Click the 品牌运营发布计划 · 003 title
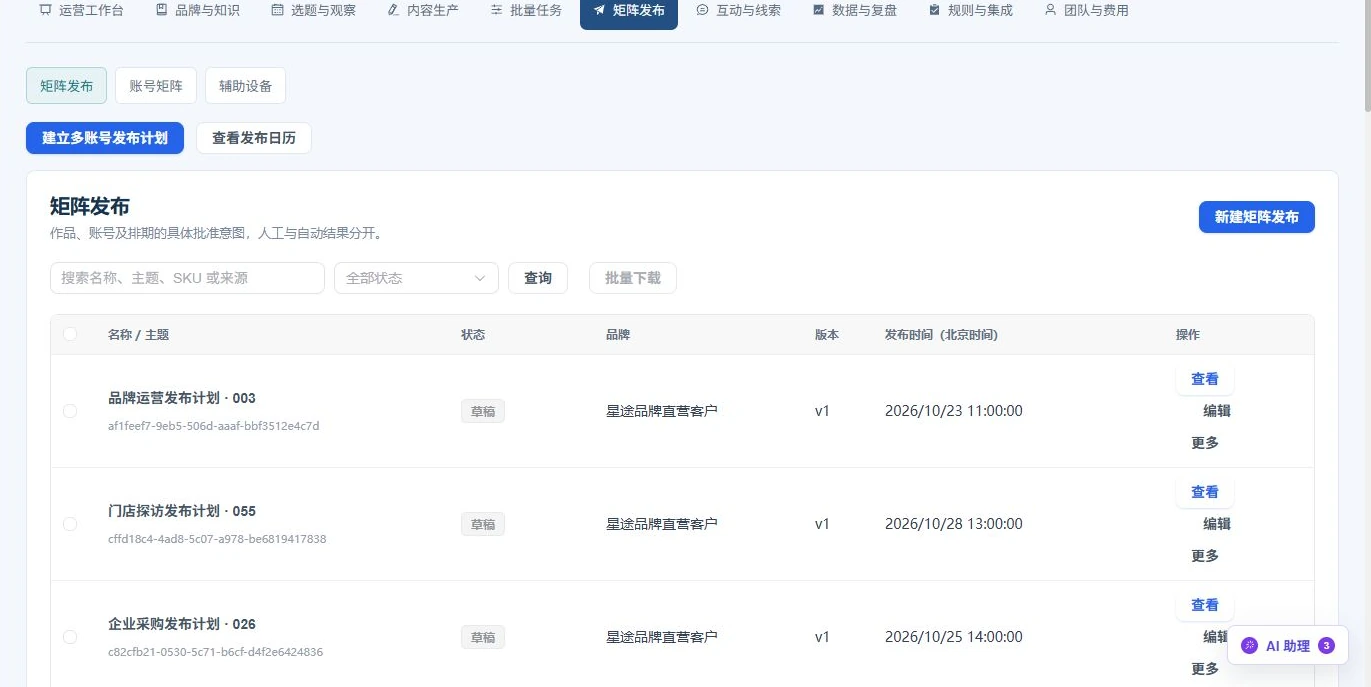1371x687 pixels. pyautogui.click(x=182, y=398)
